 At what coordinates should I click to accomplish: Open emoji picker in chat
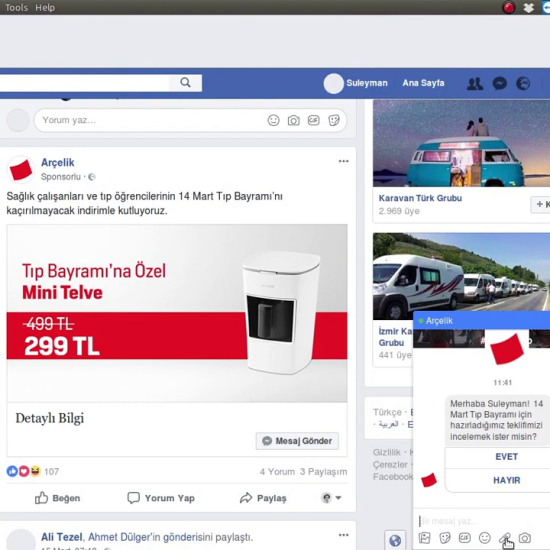[x=485, y=538]
